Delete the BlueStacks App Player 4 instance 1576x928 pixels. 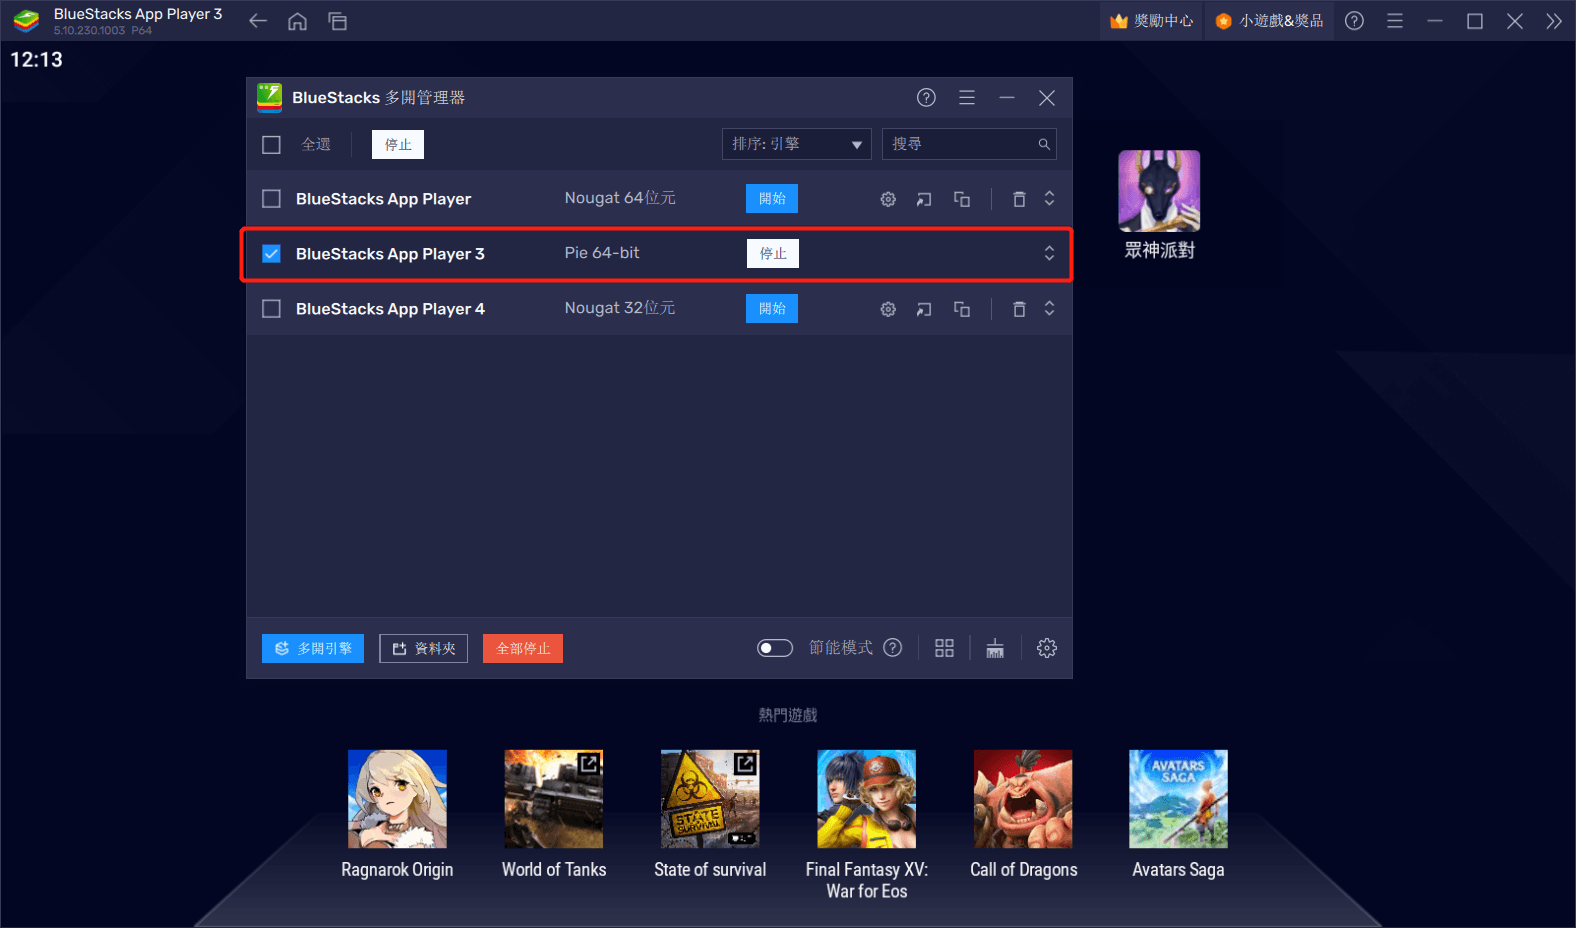[1019, 309]
